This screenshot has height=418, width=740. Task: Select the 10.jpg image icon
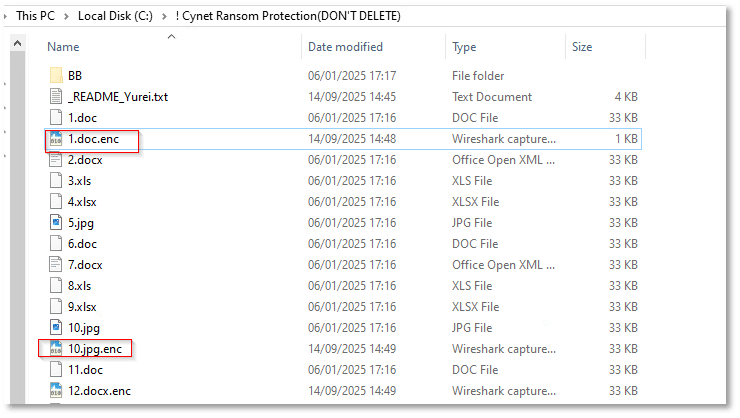click(x=56, y=328)
